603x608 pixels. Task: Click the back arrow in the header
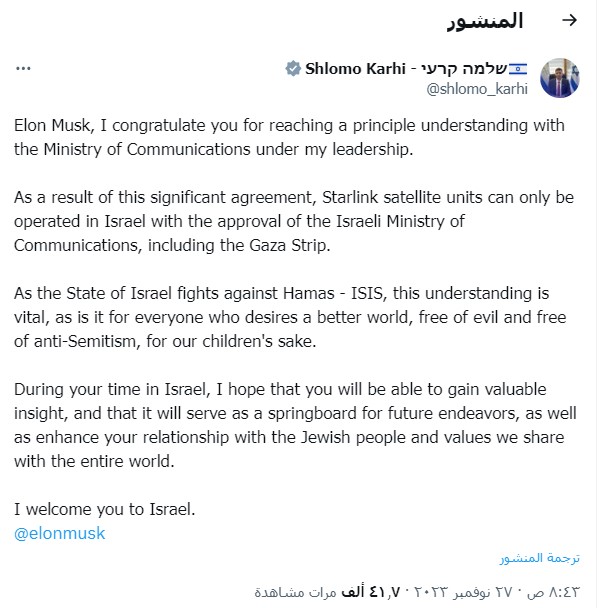pyautogui.click(x=569, y=21)
